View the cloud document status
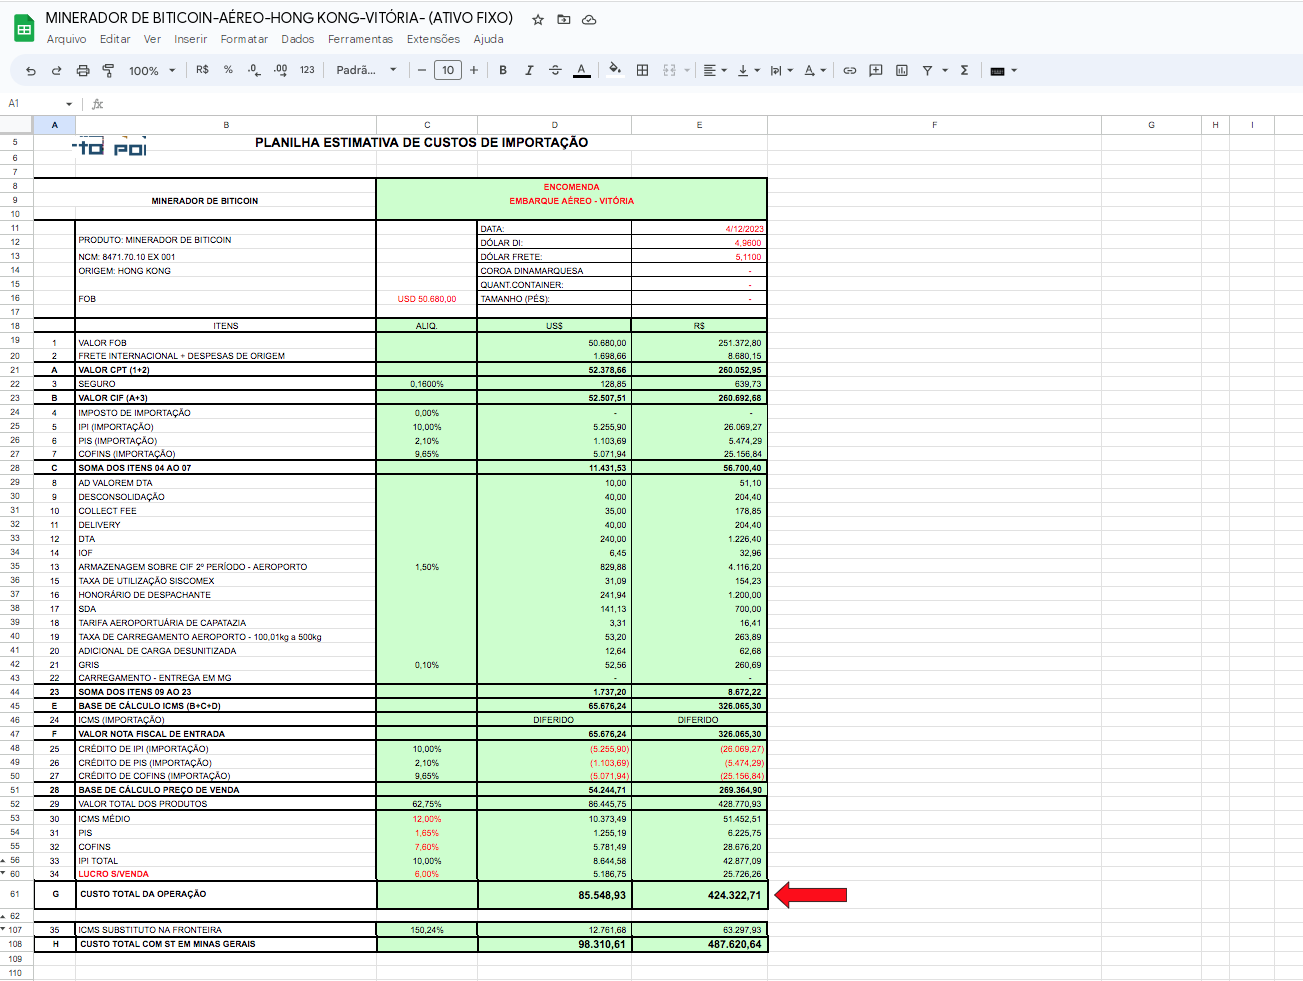The height and width of the screenshot is (981, 1303). [589, 19]
